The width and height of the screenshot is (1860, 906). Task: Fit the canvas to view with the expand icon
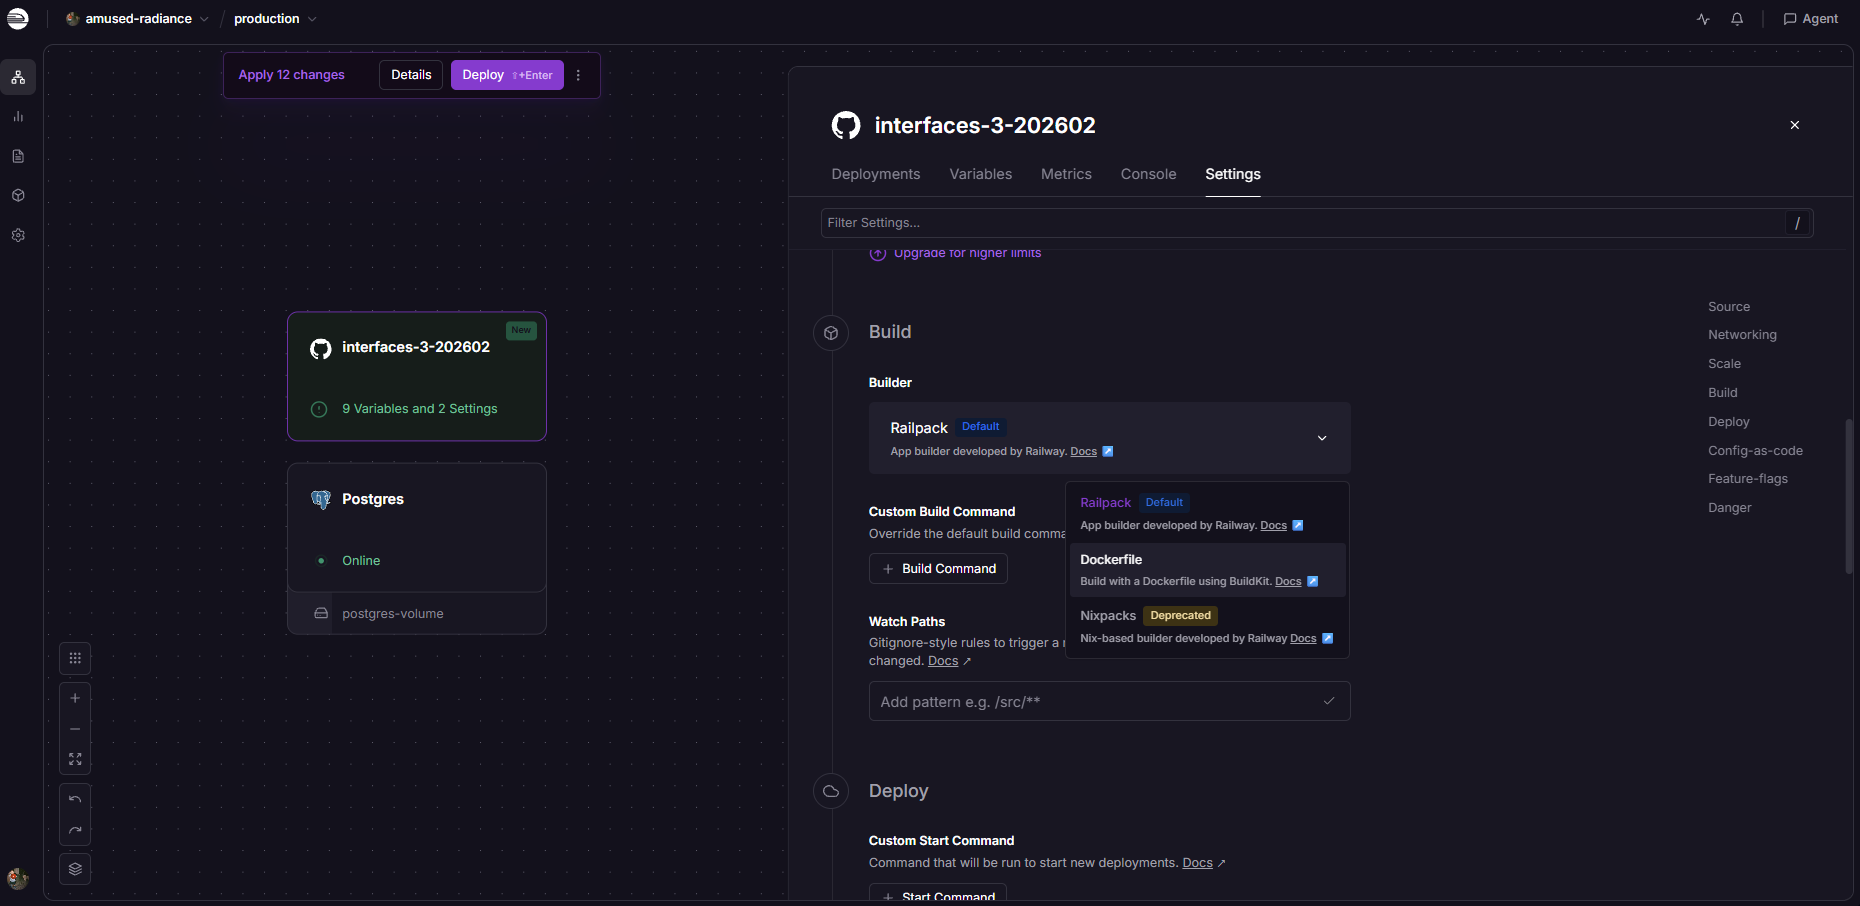pos(75,760)
